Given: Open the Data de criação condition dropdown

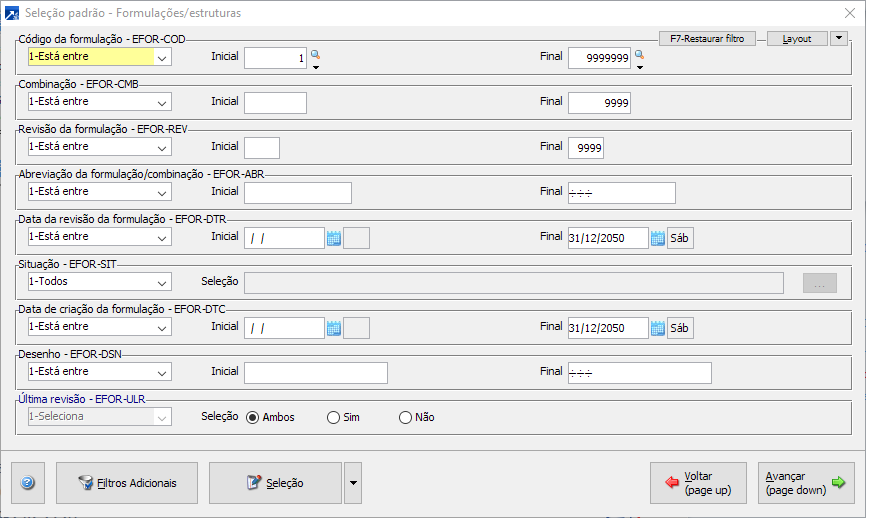Looking at the screenshot, I should coord(100,327).
